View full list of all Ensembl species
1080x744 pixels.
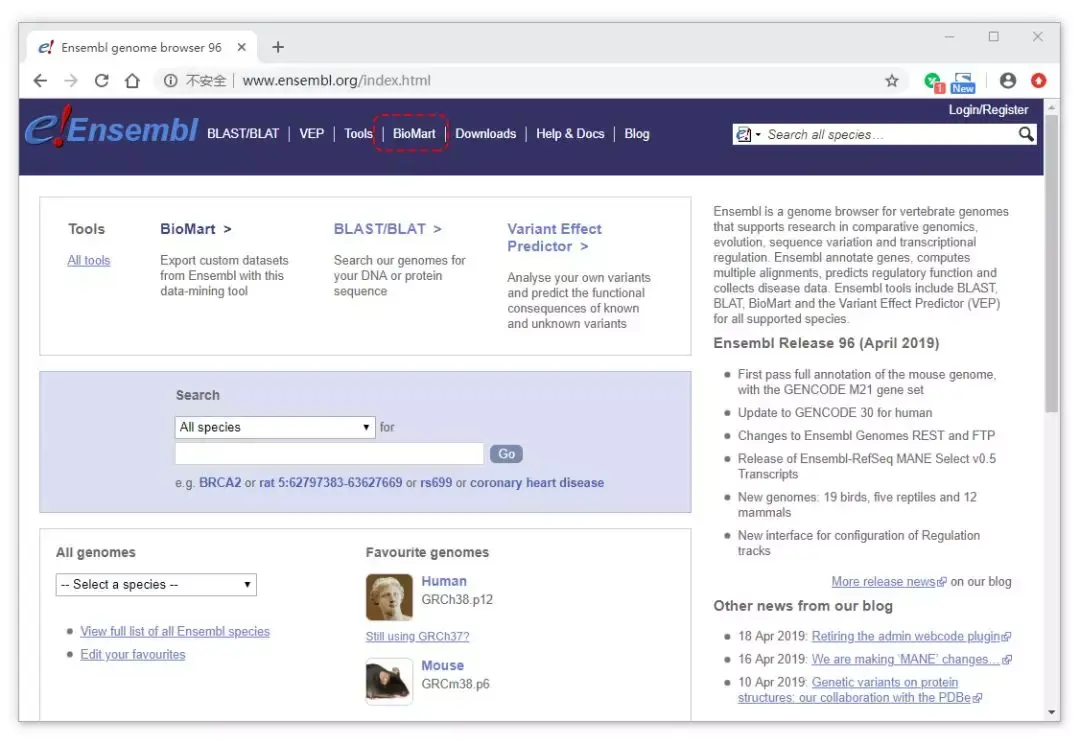coord(175,632)
